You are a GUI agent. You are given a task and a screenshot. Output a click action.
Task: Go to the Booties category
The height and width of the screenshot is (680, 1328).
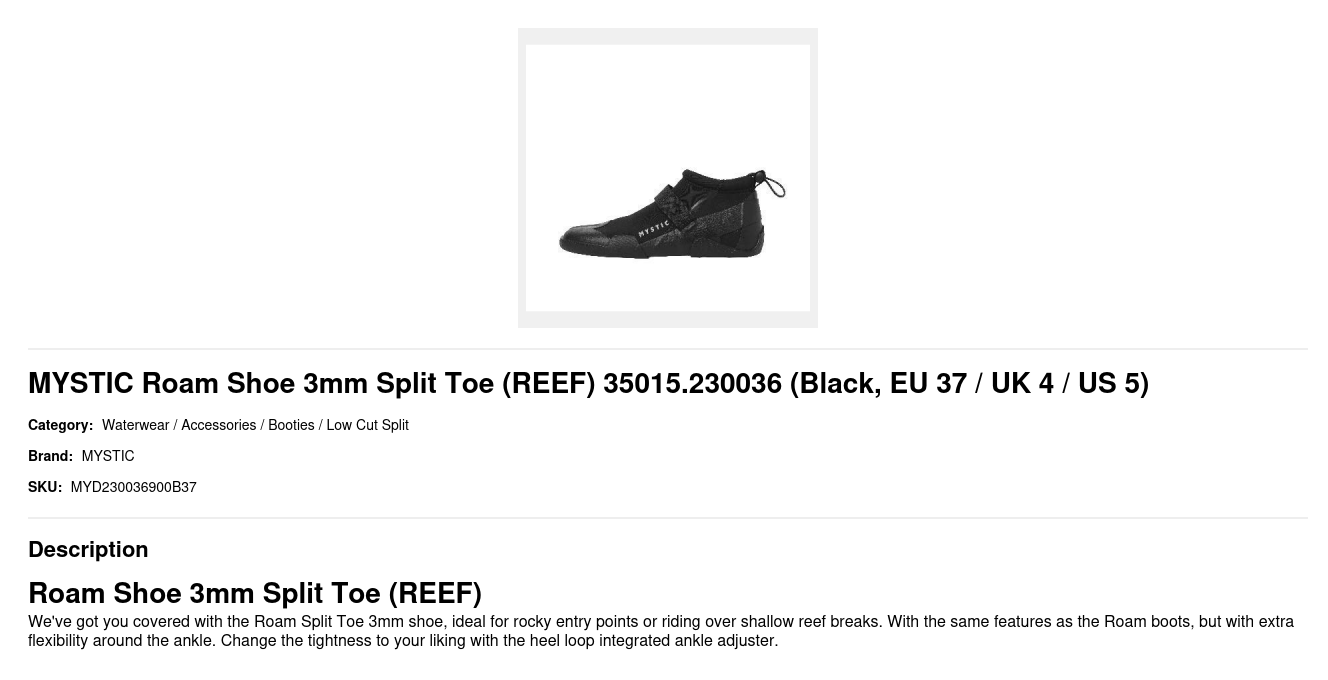(291, 425)
